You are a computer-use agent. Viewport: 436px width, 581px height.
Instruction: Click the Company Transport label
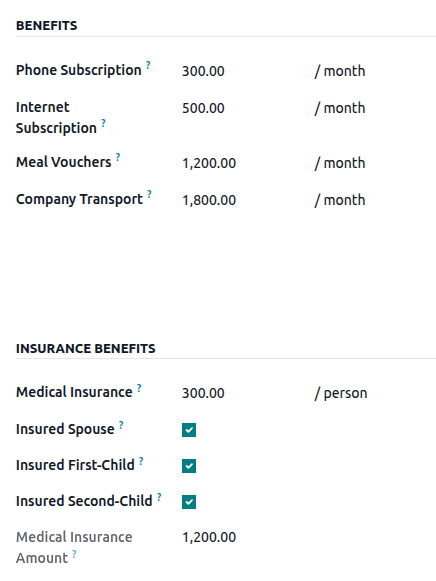(79, 199)
